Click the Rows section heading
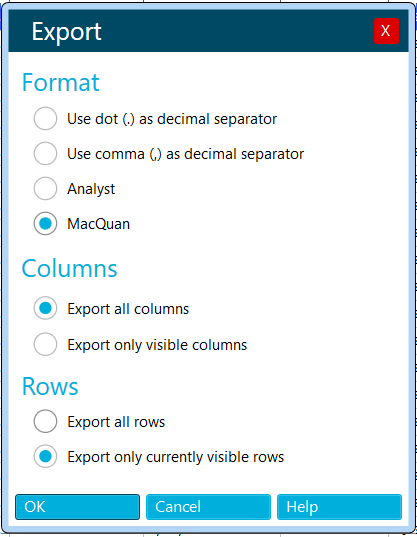This screenshot has width=417, height=537. click(x=50, y=386)
